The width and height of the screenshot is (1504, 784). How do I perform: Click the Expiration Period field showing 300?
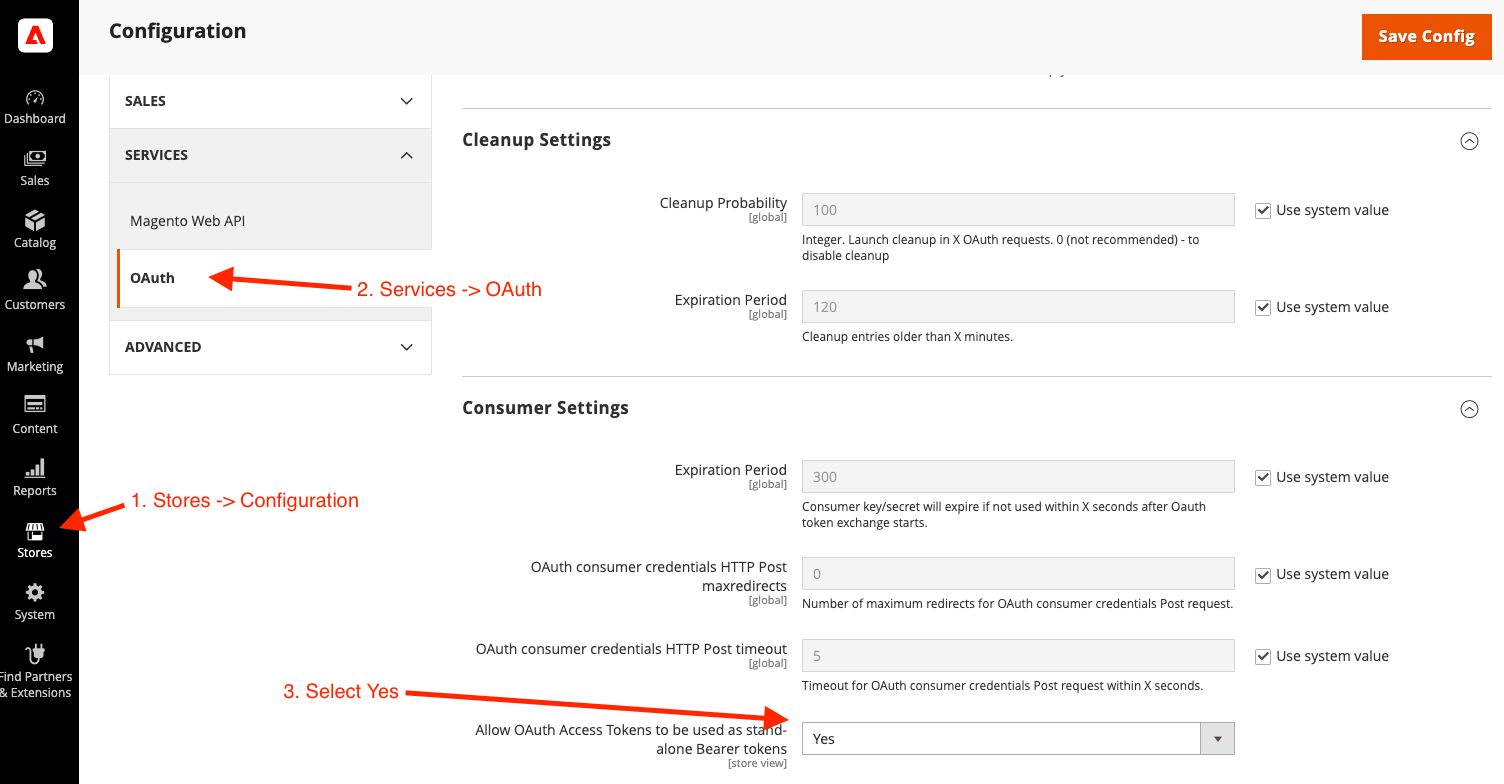pos(1018,477)
